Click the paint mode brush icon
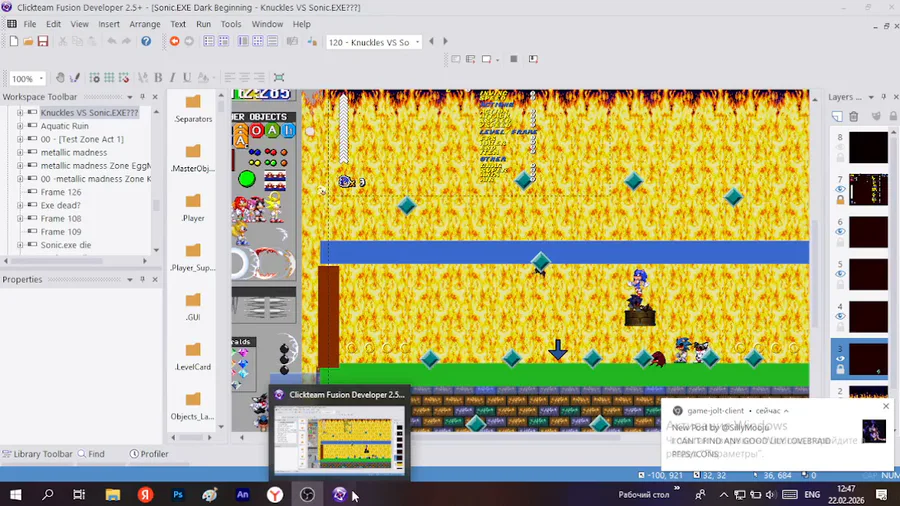The width and height of the screenshot is (900, 506). pos(75,77)
